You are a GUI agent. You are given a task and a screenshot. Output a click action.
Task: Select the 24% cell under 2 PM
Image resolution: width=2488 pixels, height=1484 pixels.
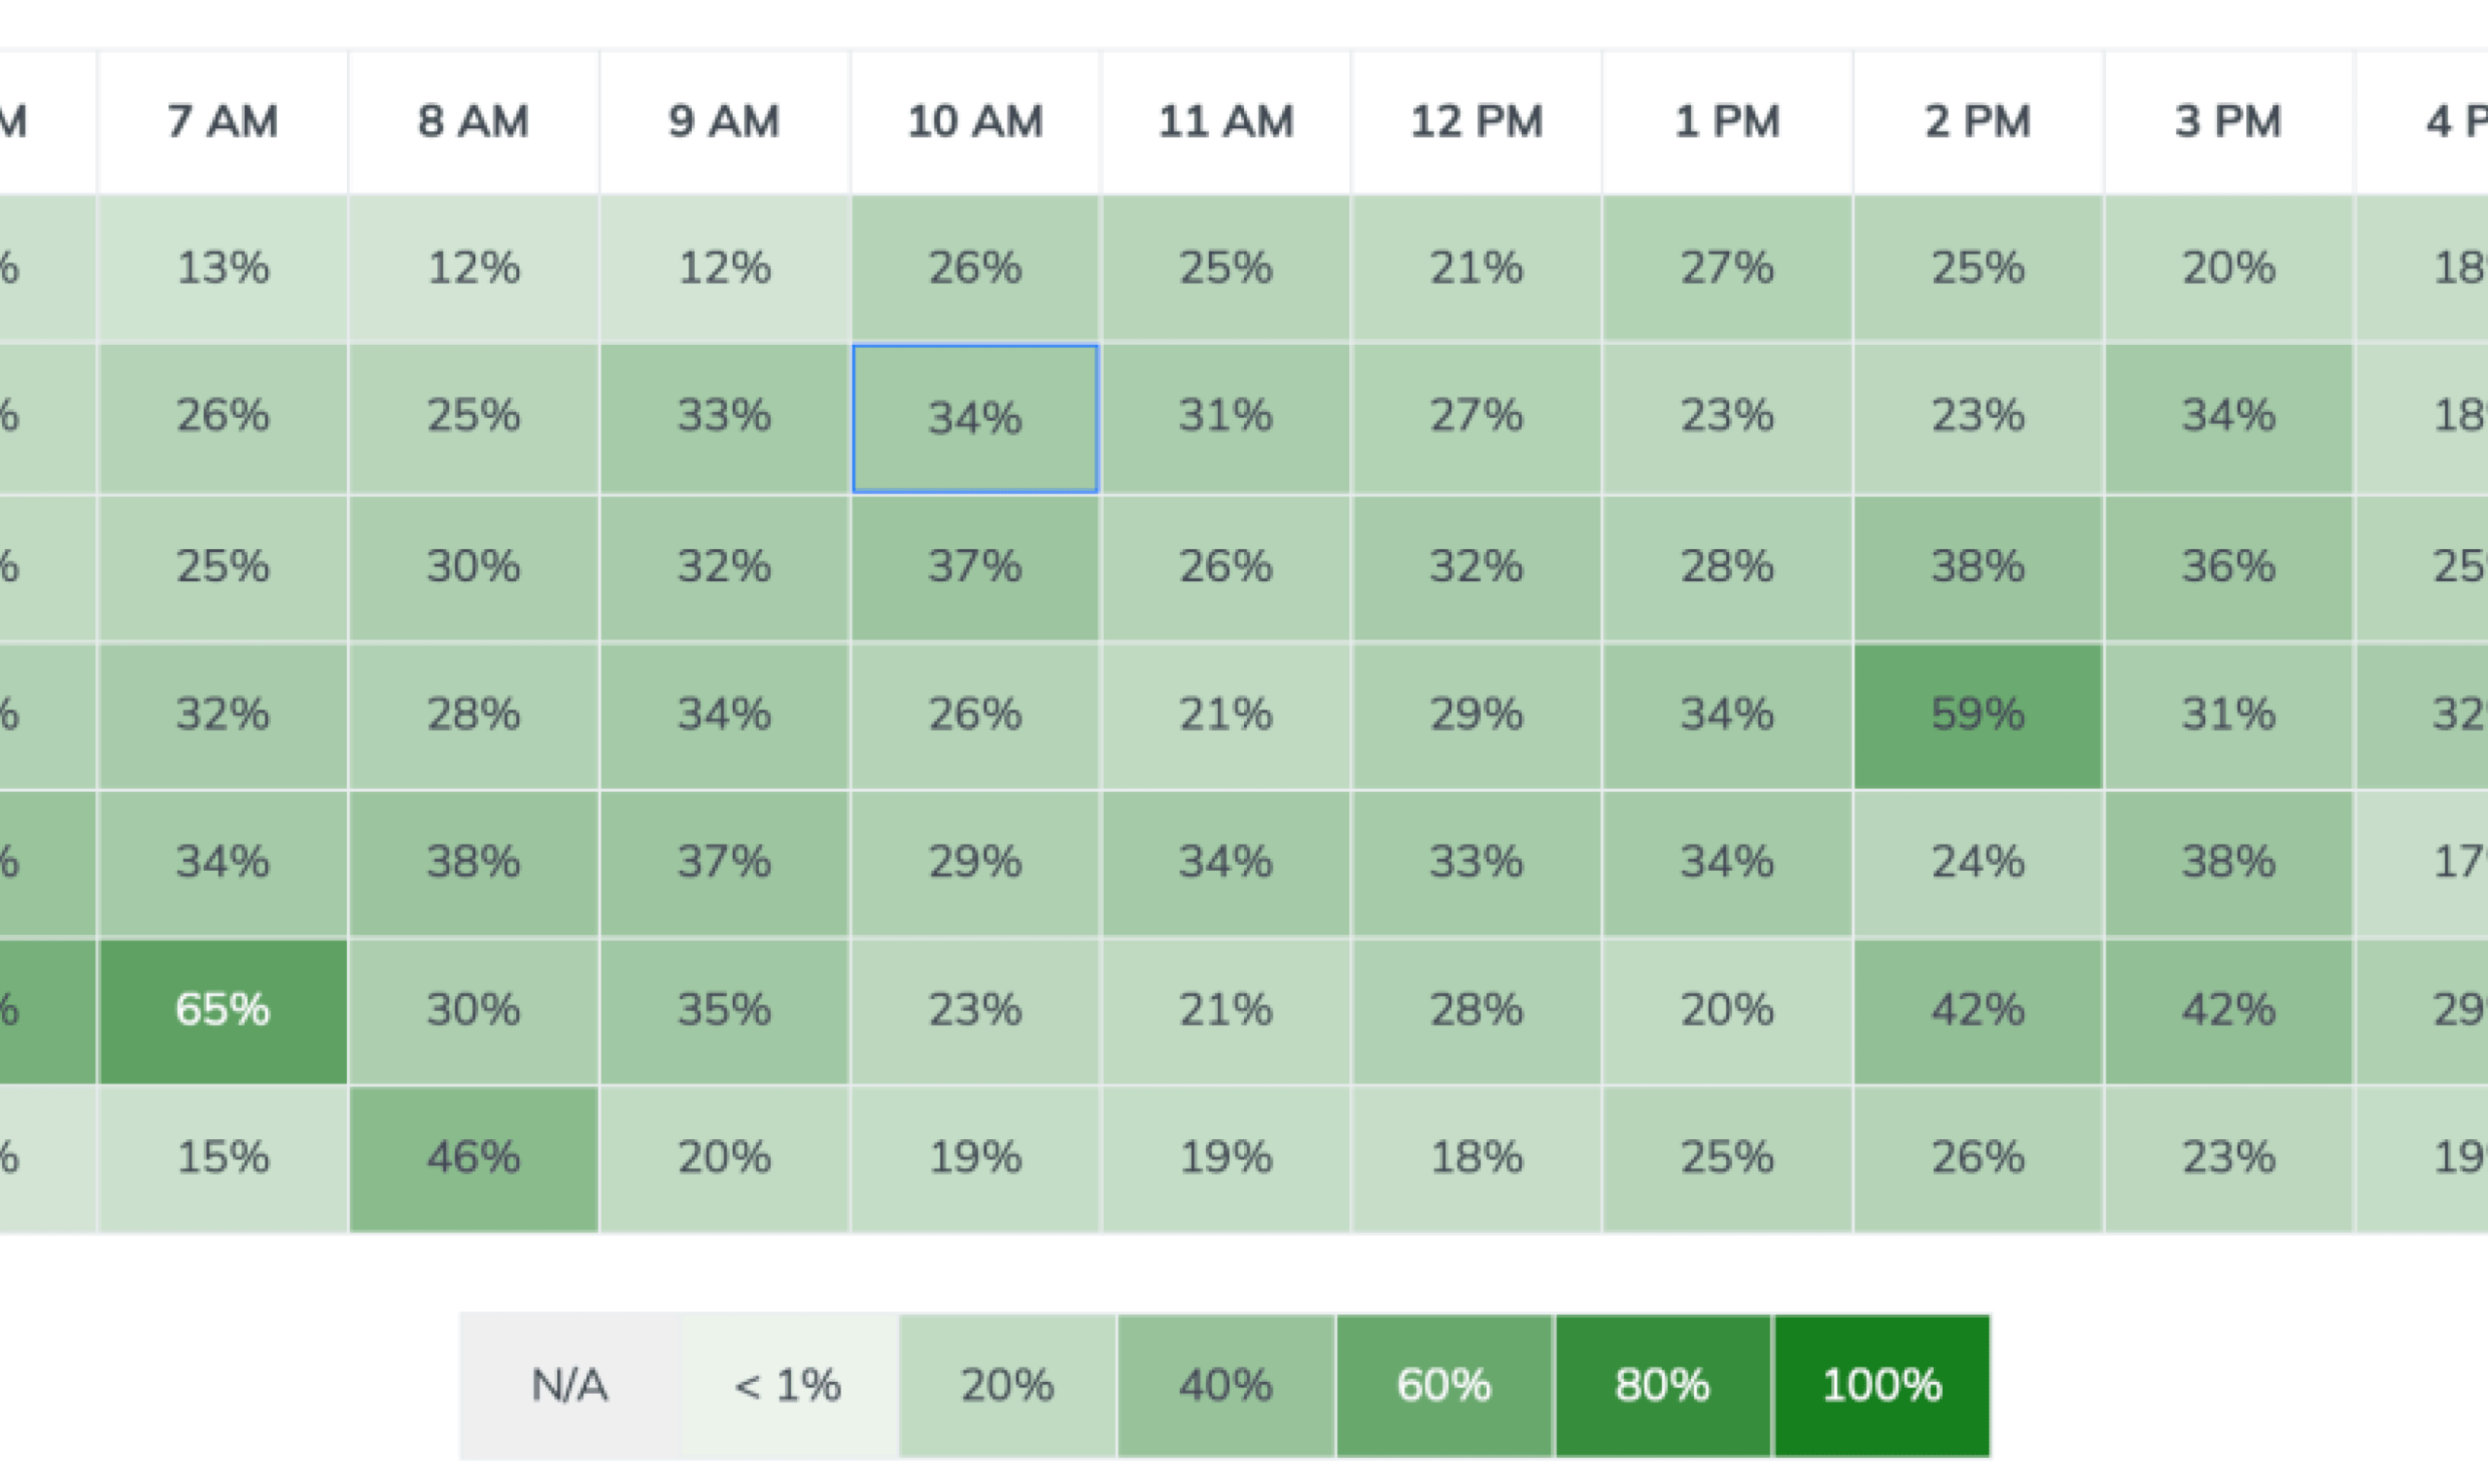coord(1977,862)
